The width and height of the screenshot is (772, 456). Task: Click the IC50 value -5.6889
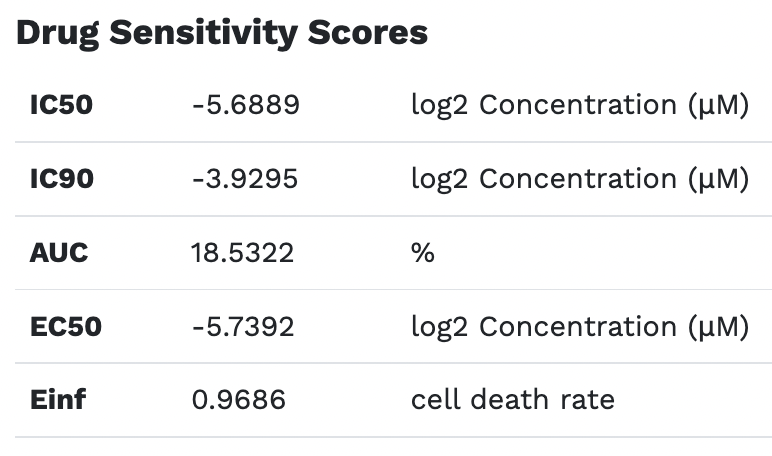245,105
